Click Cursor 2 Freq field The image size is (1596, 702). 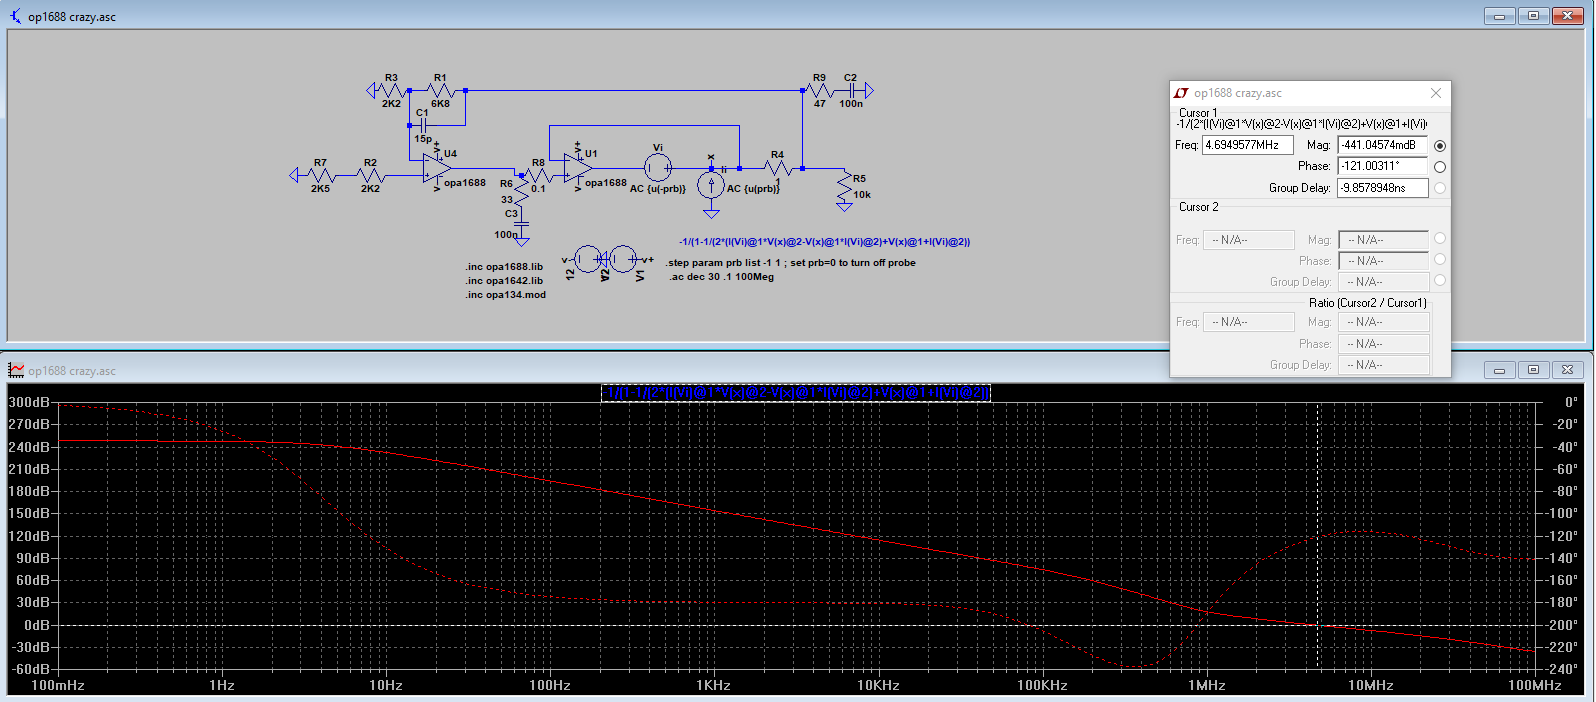pos(1248,240)
